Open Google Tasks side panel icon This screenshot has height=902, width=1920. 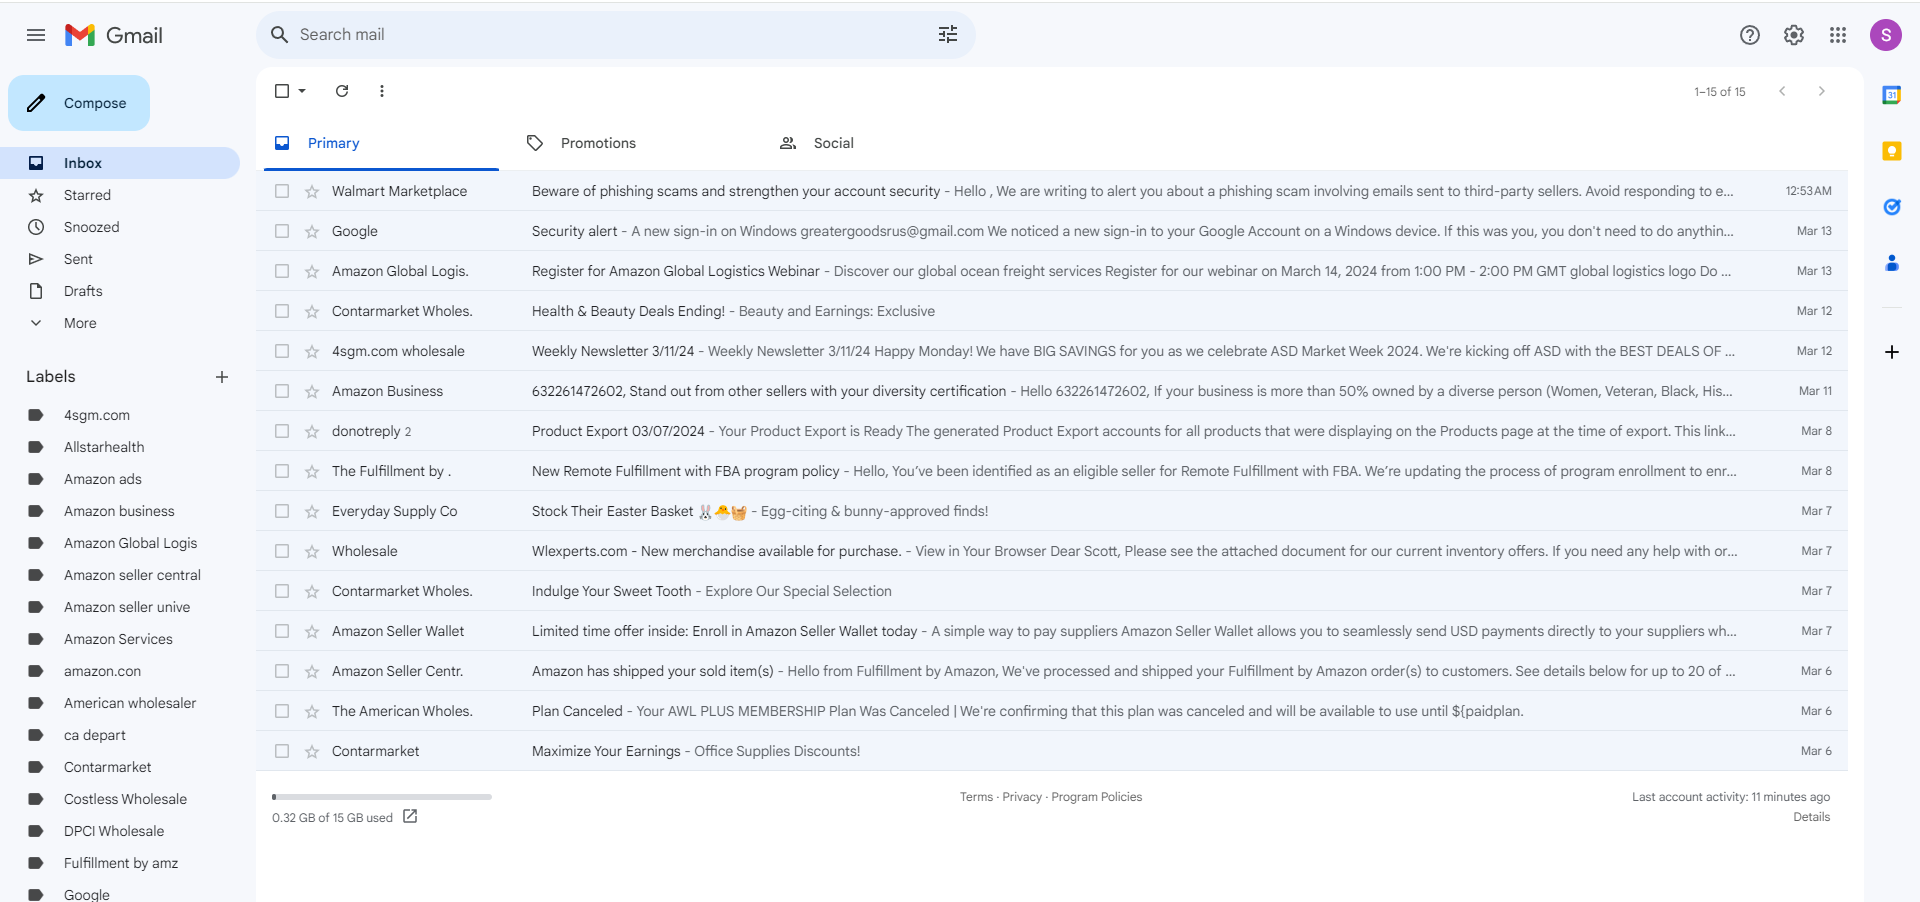(x=1892, y=207)
